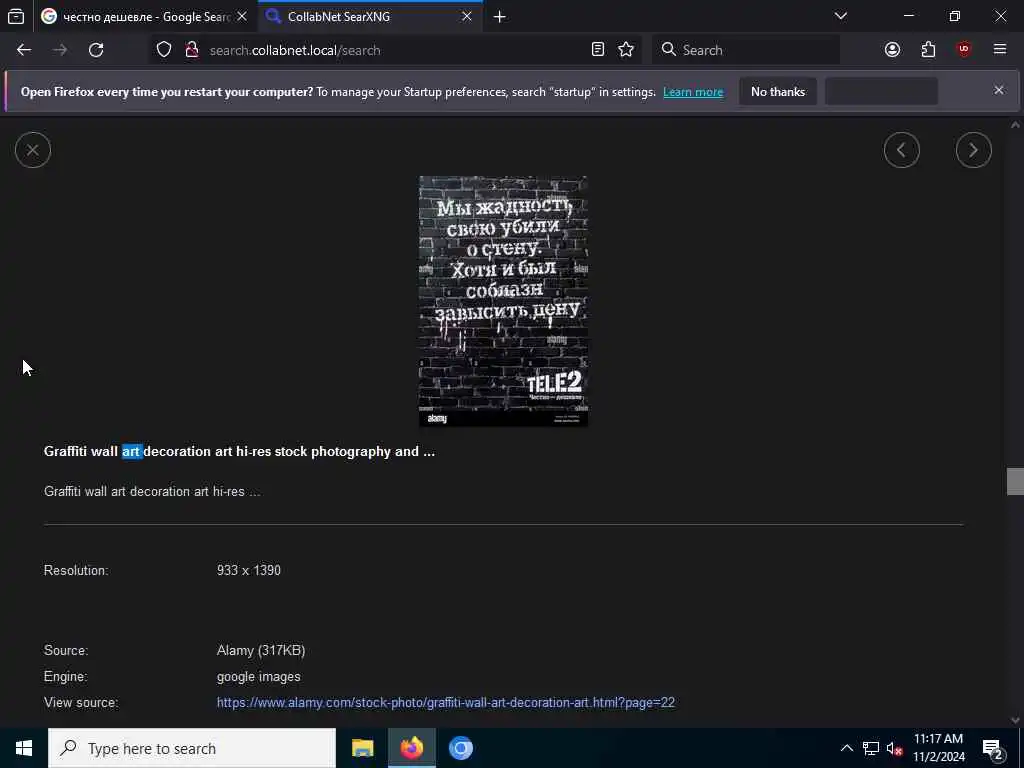The image size is (1024, 768).
Task: Click scrollbar down arrow
Action: point(1015,720)
